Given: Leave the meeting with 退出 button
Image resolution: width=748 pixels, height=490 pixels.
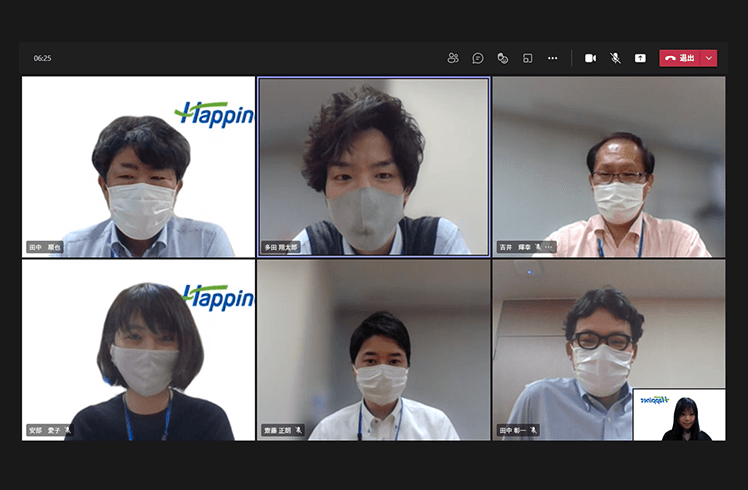Looking at the screenshot, I should (680, 58).
